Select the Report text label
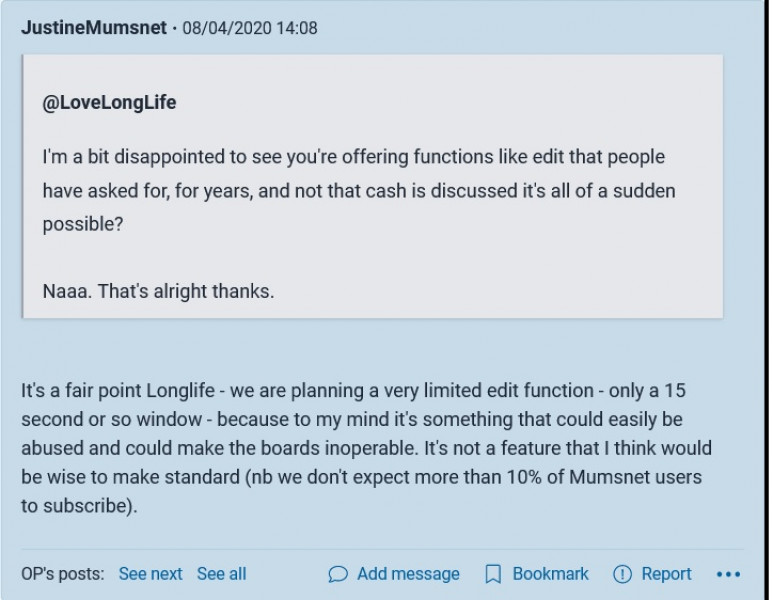Image resolution: width=773 pixels, height=600 pixels. coord(666,574)
